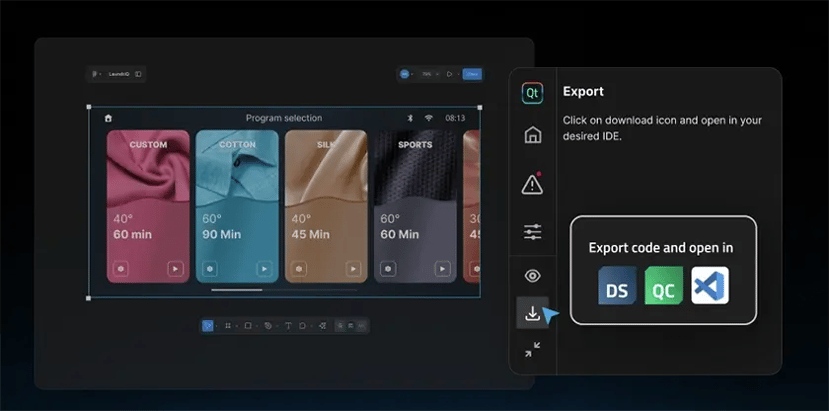Click the user avatar in top toolbar
This screenshot has height=411, width=829.
point(404,74)
